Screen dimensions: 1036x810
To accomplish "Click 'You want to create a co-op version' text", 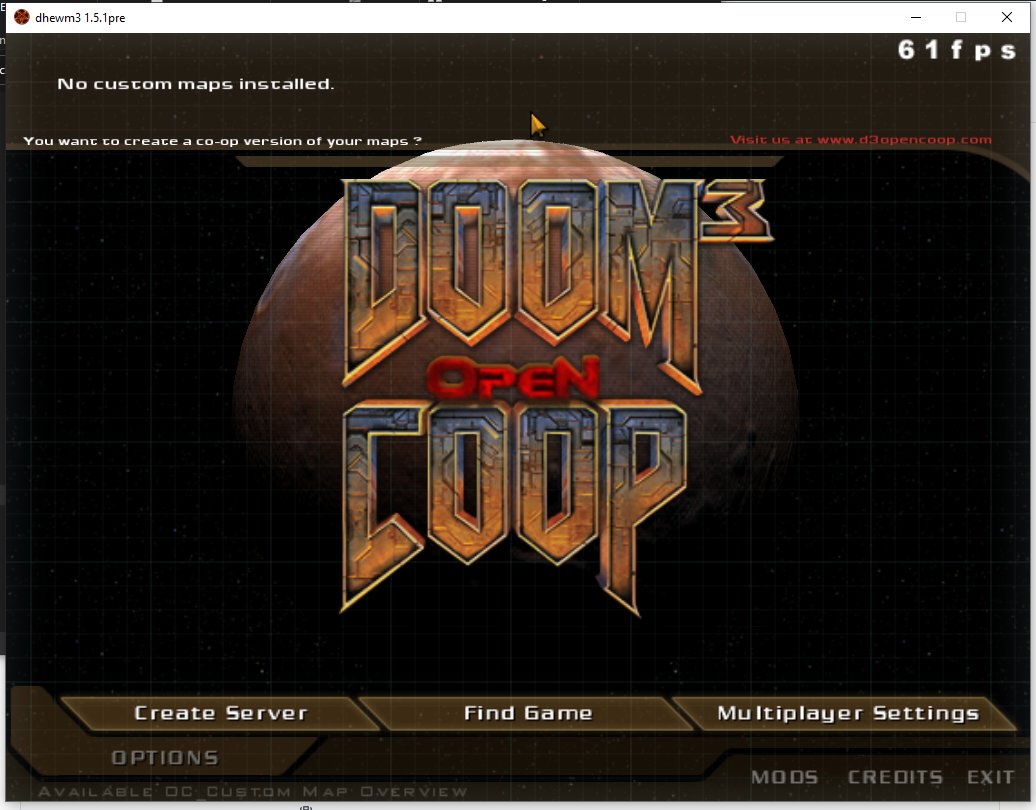I will pyautogui.click(x=222, y=141).
